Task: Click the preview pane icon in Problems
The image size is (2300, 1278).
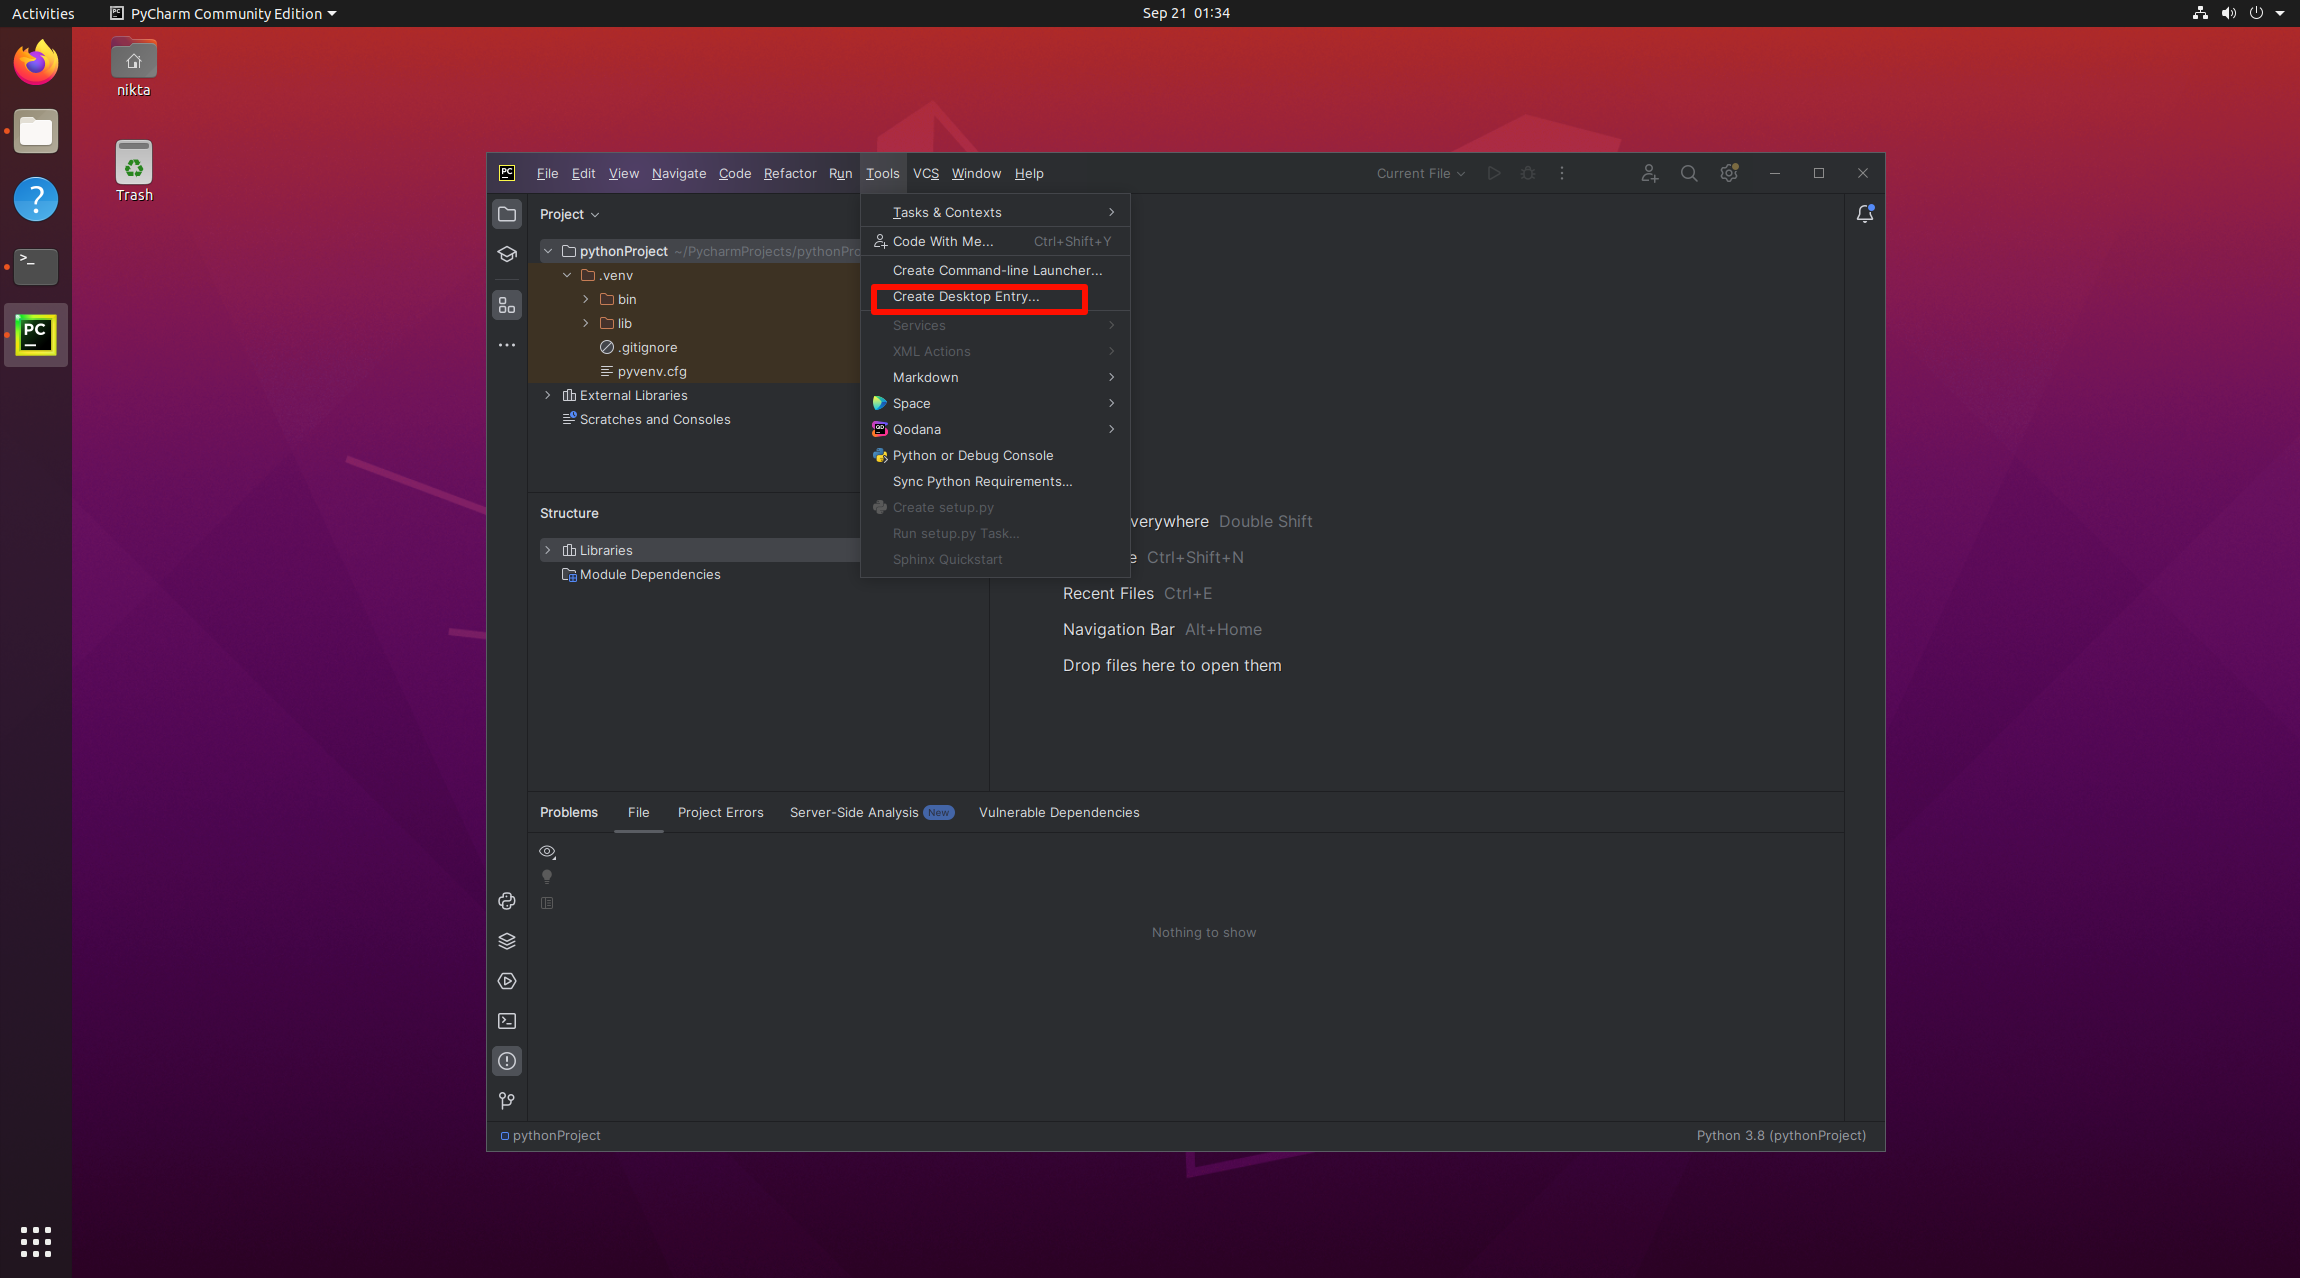Action: click(547, 903)
